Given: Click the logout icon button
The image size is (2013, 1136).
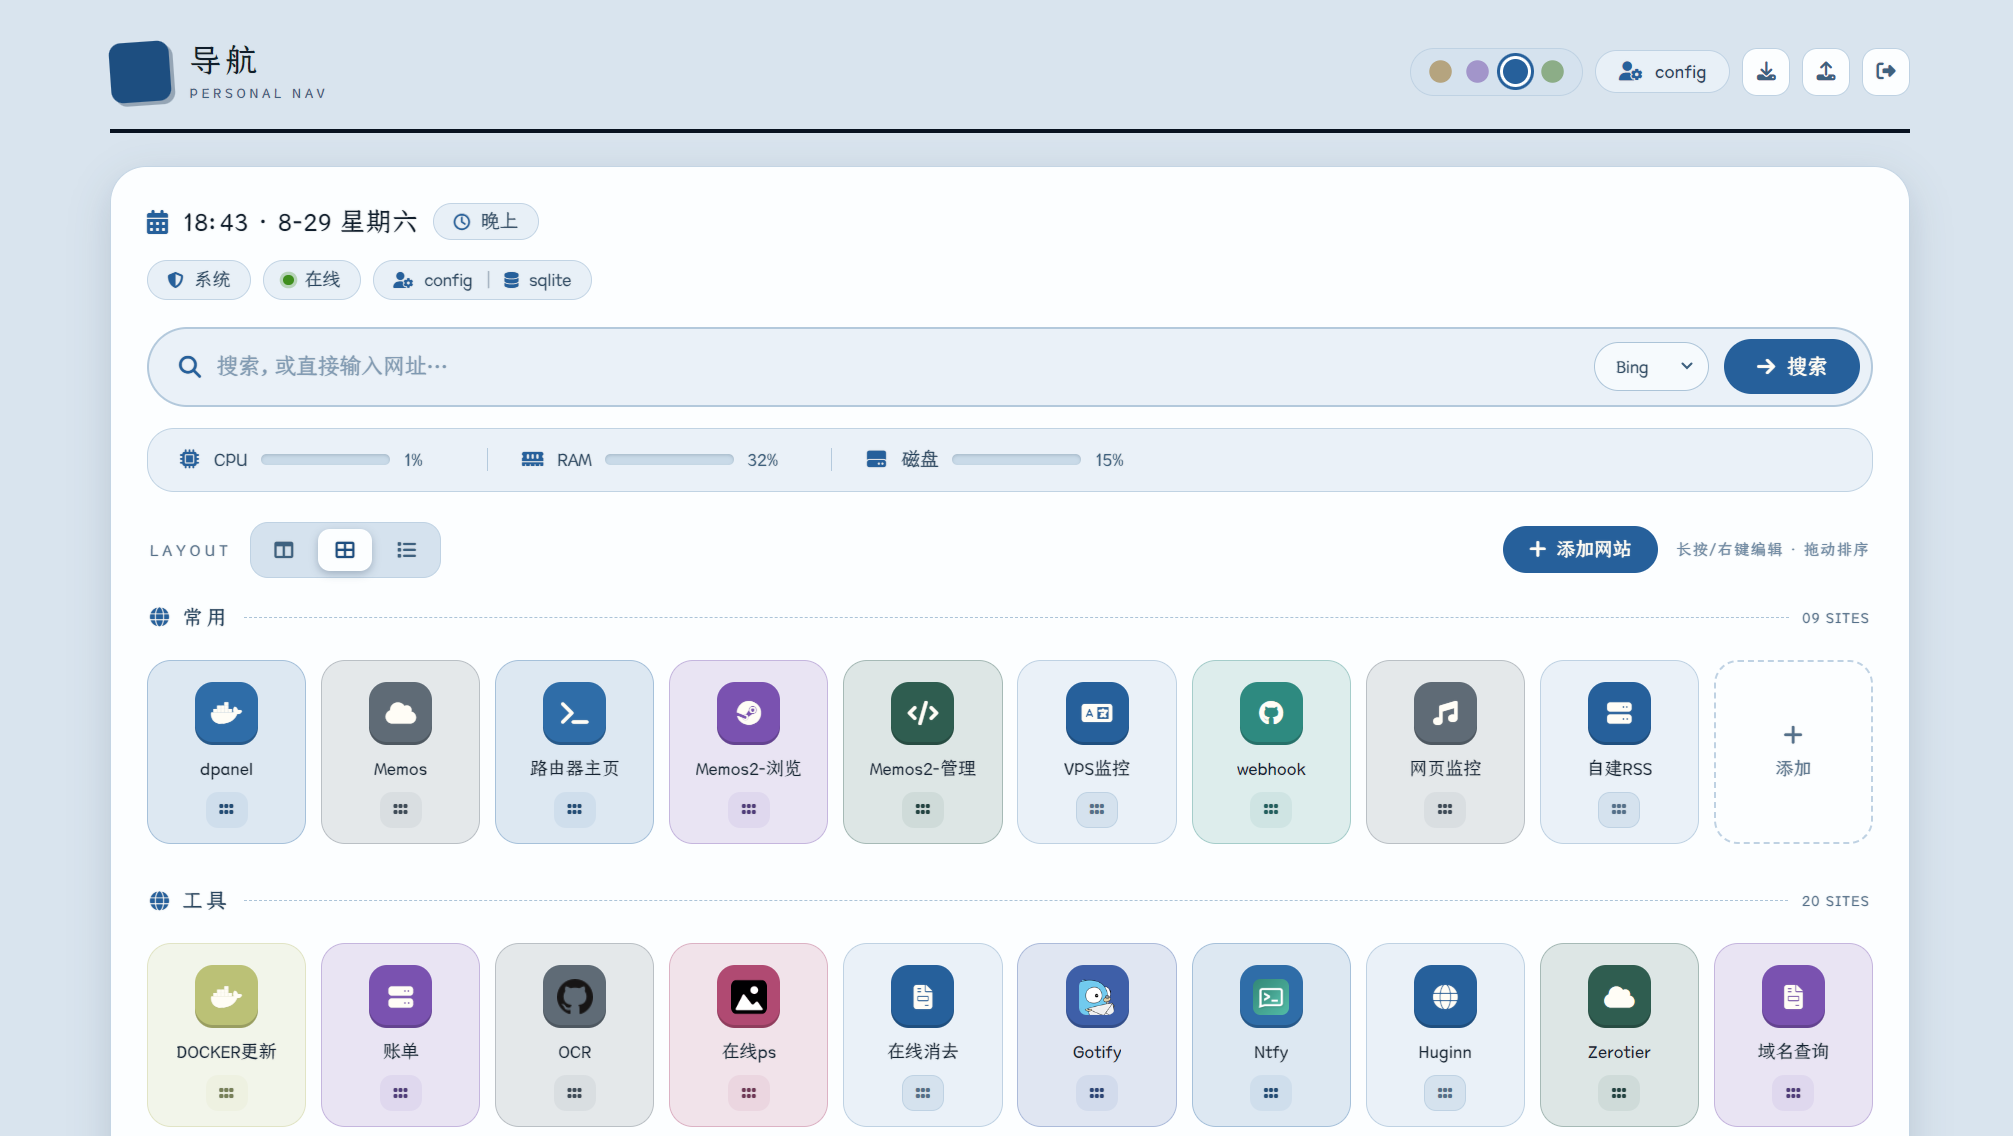Looking at the screenshot, I should click(x=1886, y=72).
